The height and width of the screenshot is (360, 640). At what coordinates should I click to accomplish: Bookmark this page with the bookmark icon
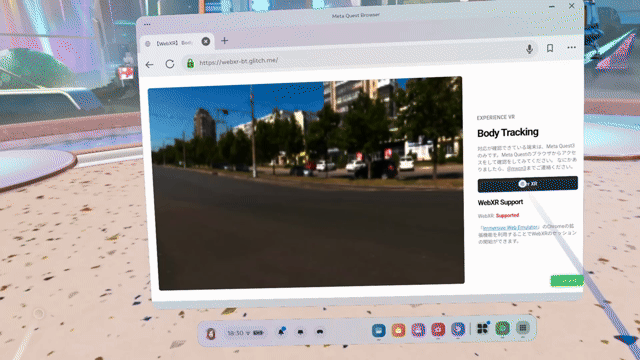(x=550, y=48)
